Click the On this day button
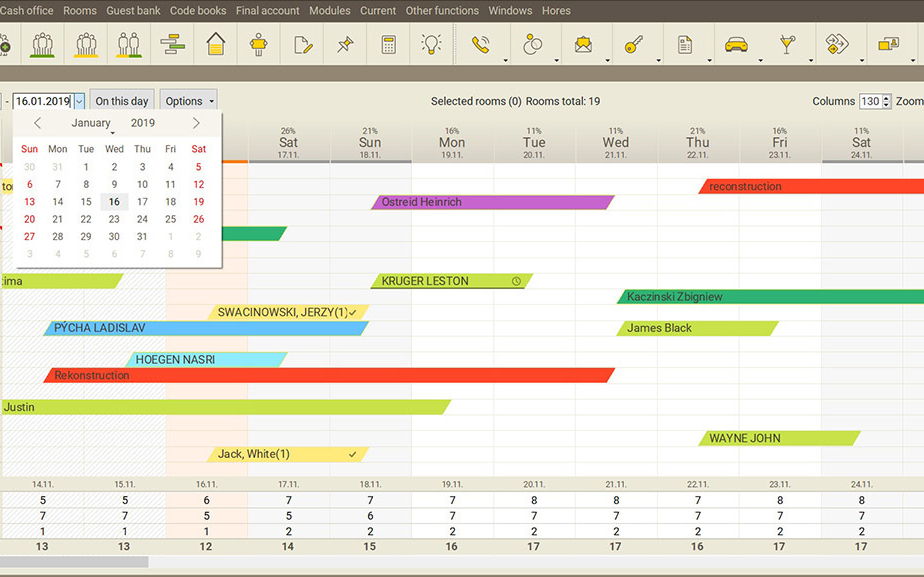 pos(122,101)
